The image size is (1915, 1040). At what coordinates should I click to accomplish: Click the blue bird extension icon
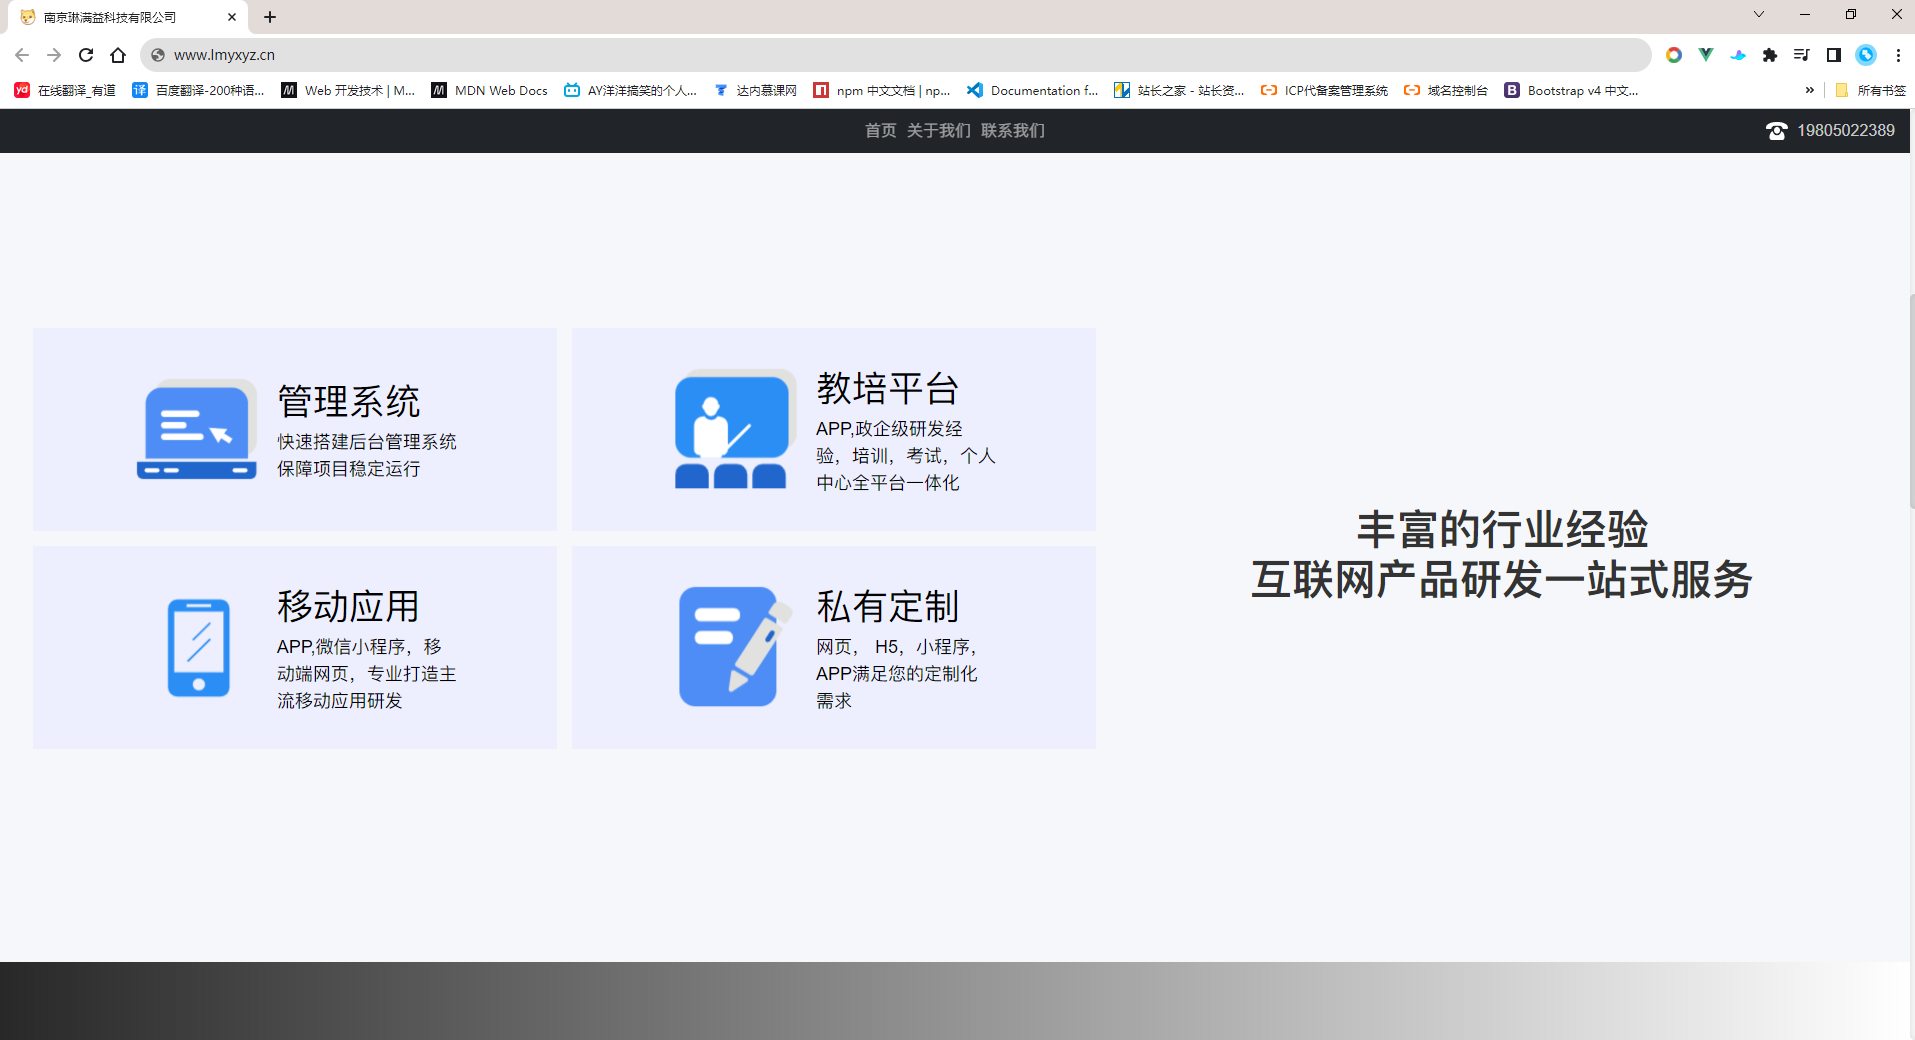coord(1738,55)
